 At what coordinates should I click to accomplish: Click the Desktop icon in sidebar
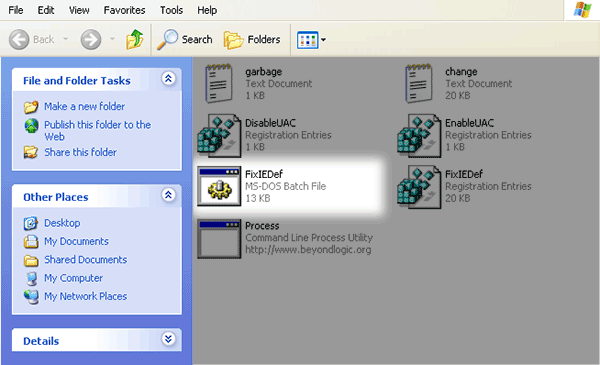(x=31, y=223)
